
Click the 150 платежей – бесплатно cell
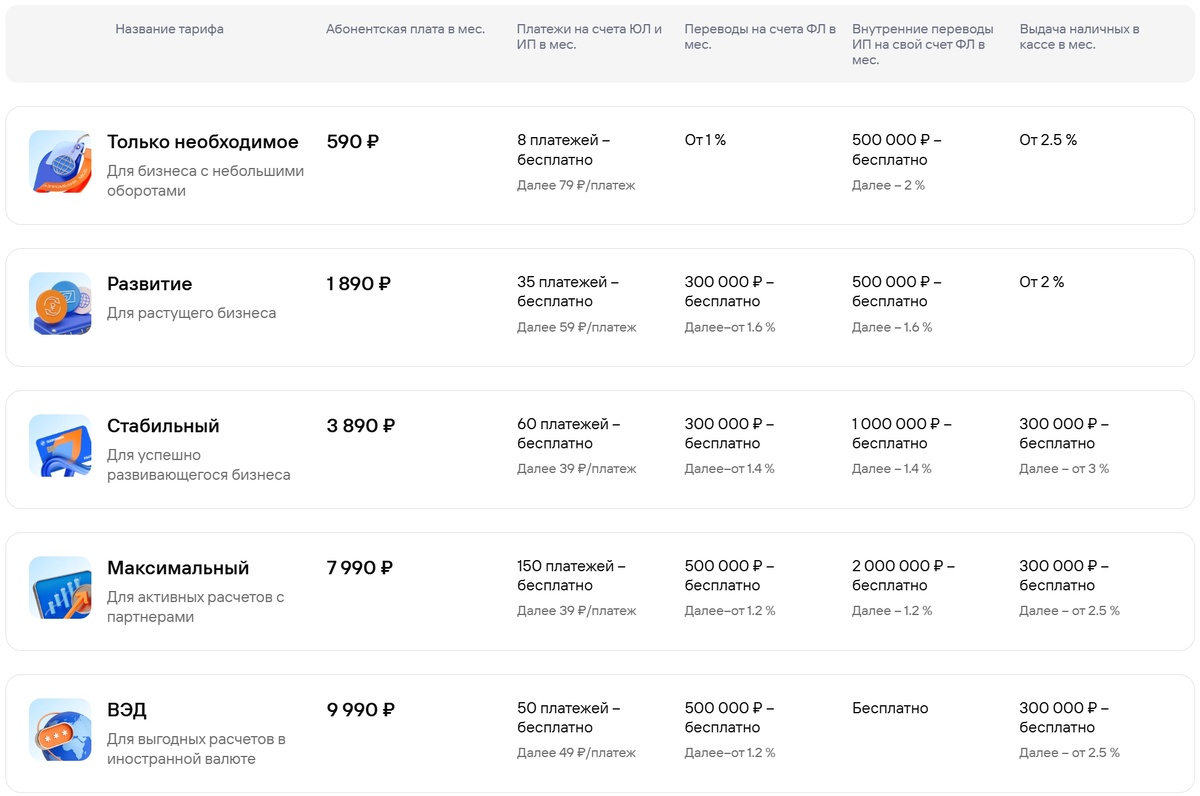click(570, 576)
